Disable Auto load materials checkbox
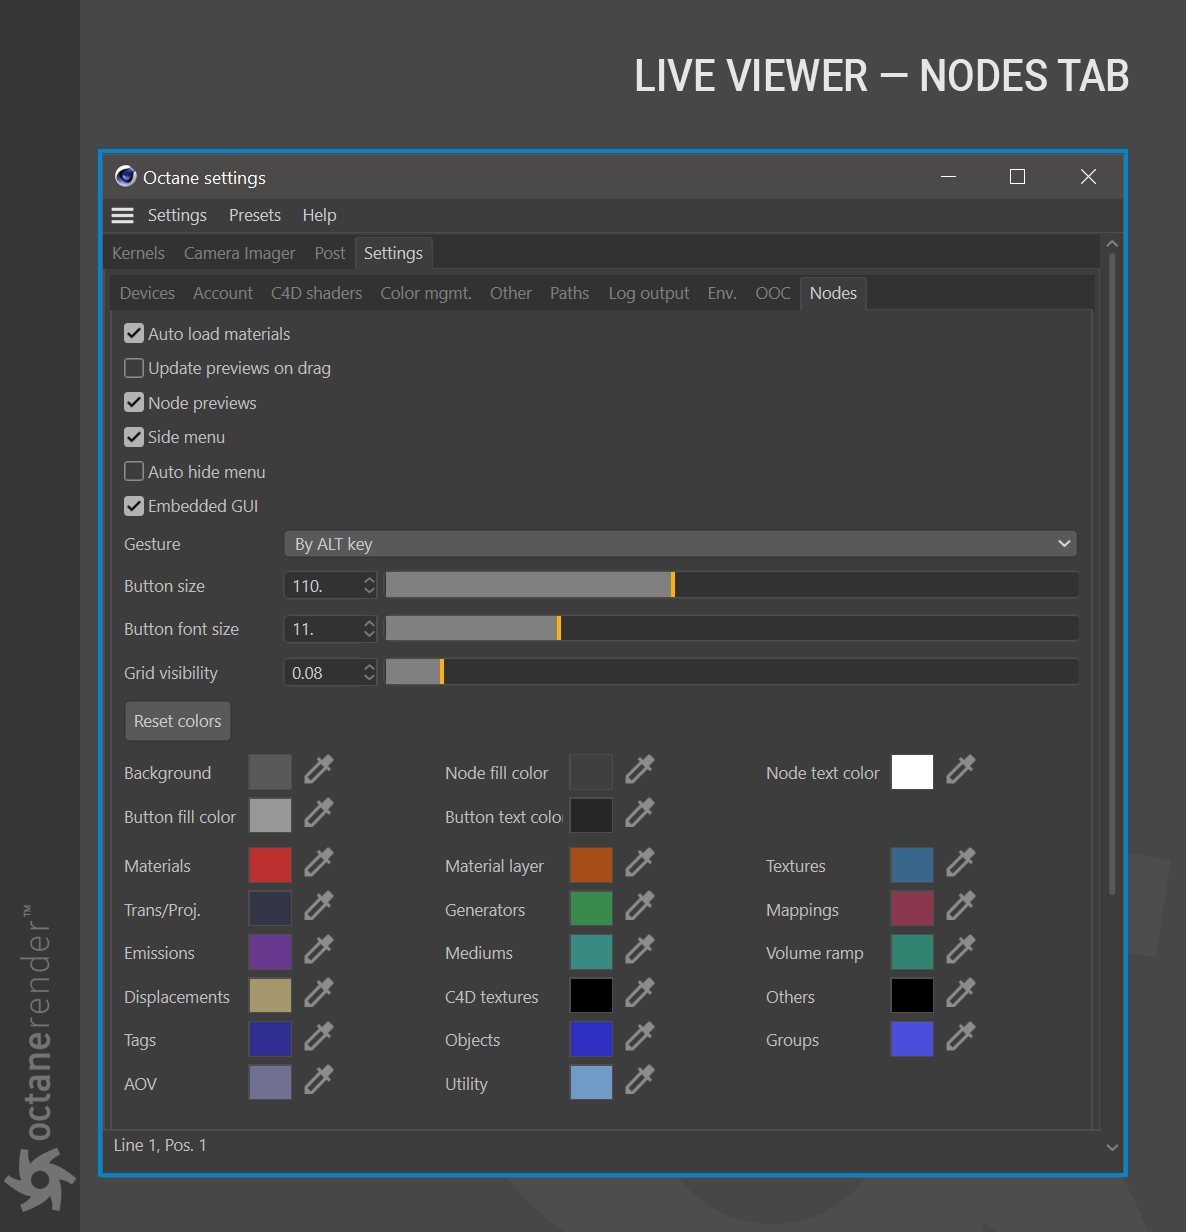Screen dimensions: 1186x1232 134,333
